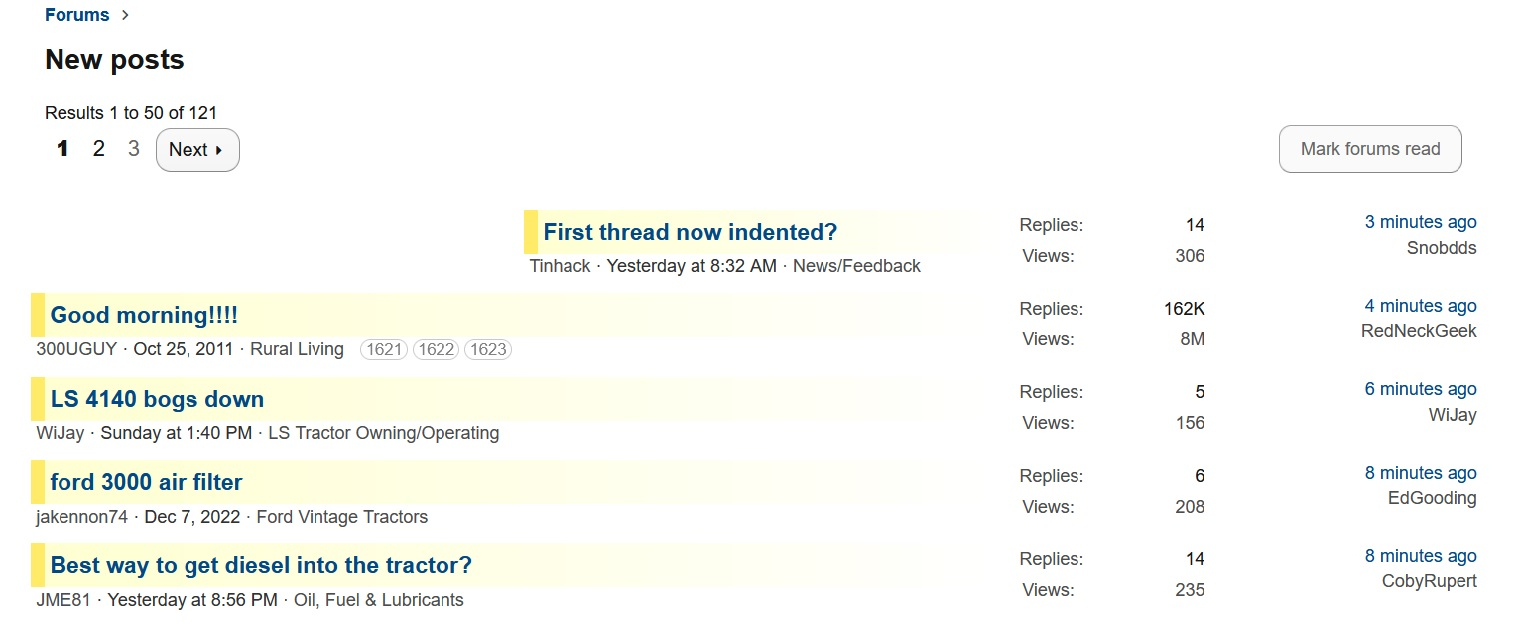Jump to page 1621 of Good morning thread
The height and width of the screenshot is (625, 1538).
[384, 350]
